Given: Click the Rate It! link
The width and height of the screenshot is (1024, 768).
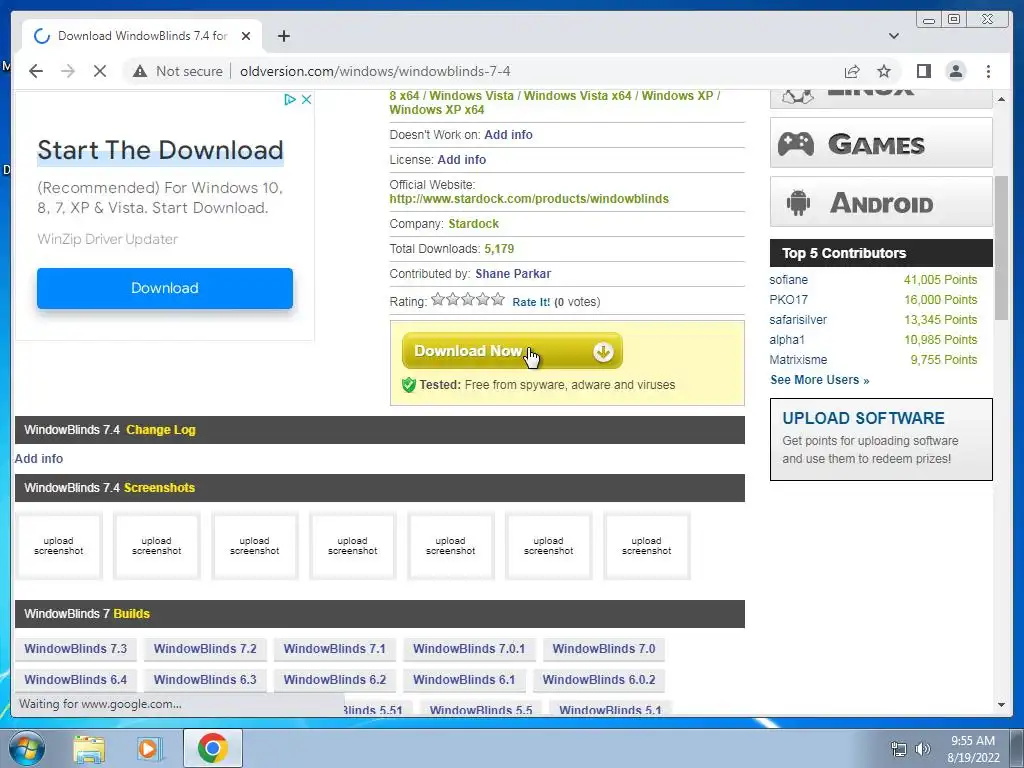Looking at the screenshot, I should [x=531, y=302].
